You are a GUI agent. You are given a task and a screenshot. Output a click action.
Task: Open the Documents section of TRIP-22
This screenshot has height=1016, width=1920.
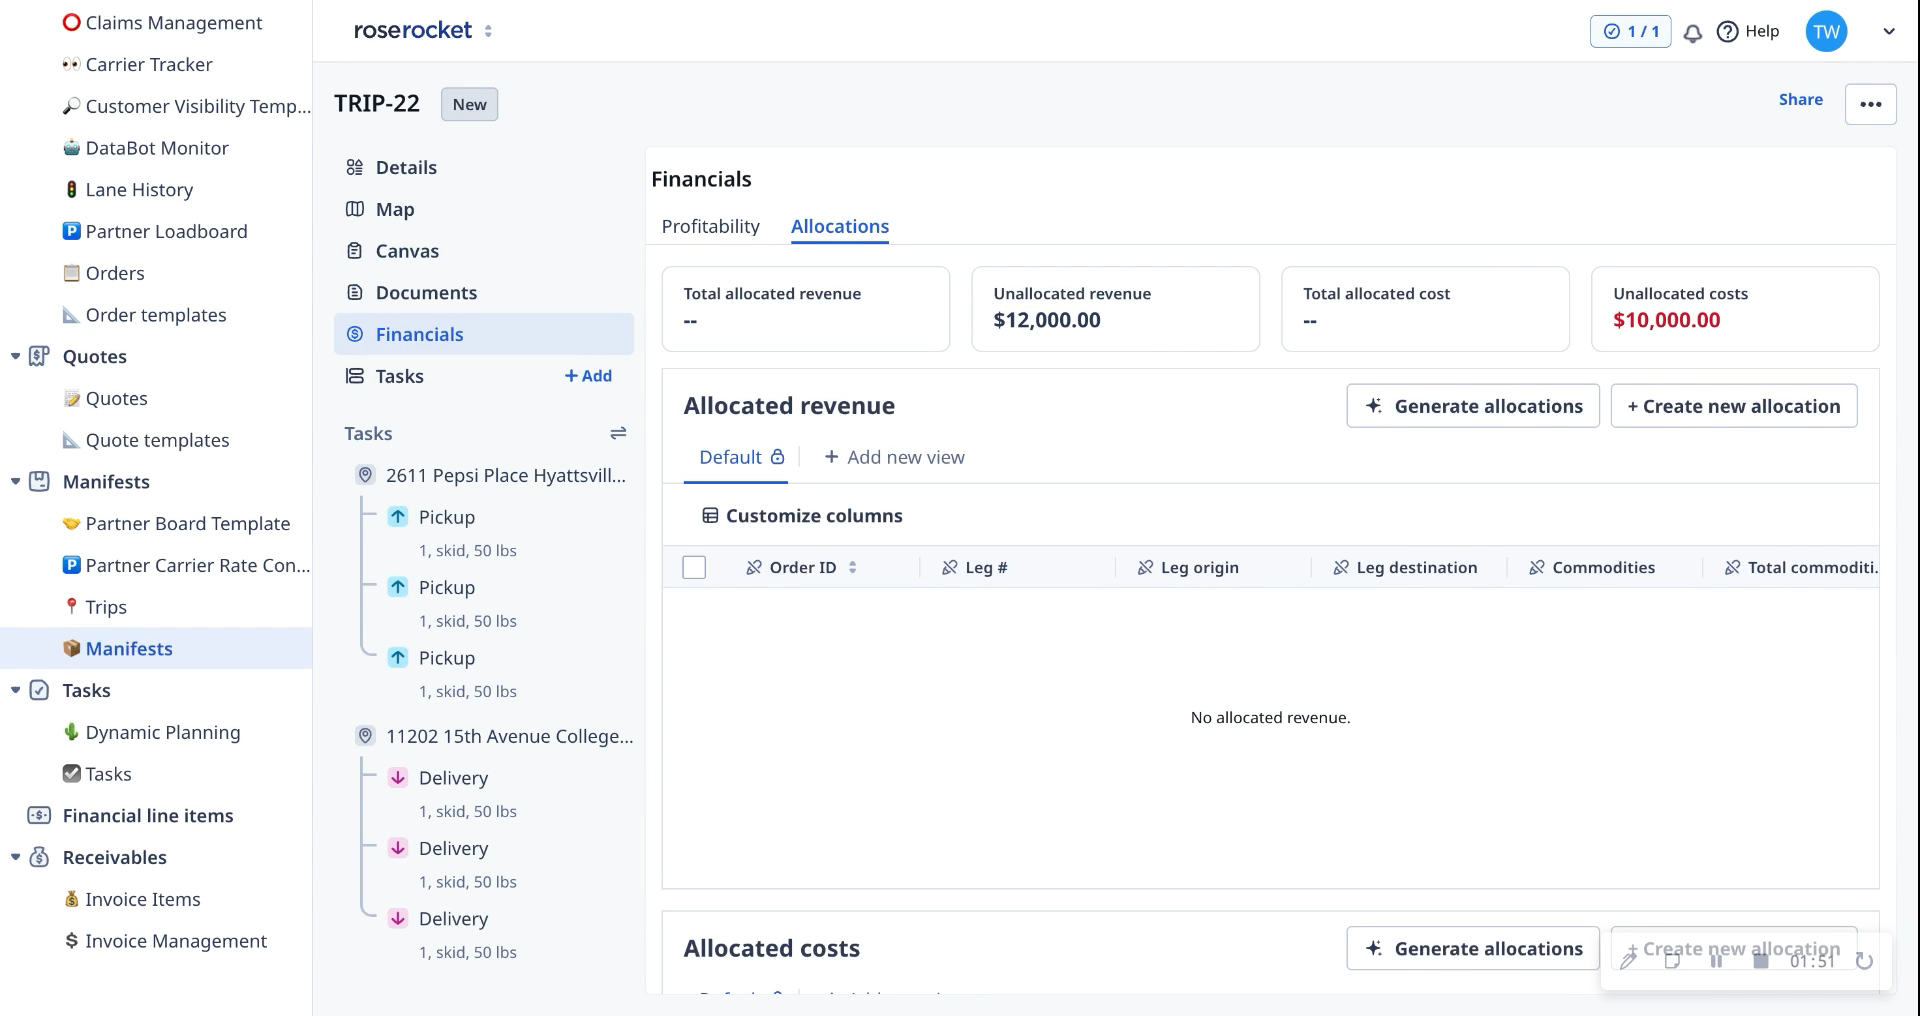click(x=484, y=293)
